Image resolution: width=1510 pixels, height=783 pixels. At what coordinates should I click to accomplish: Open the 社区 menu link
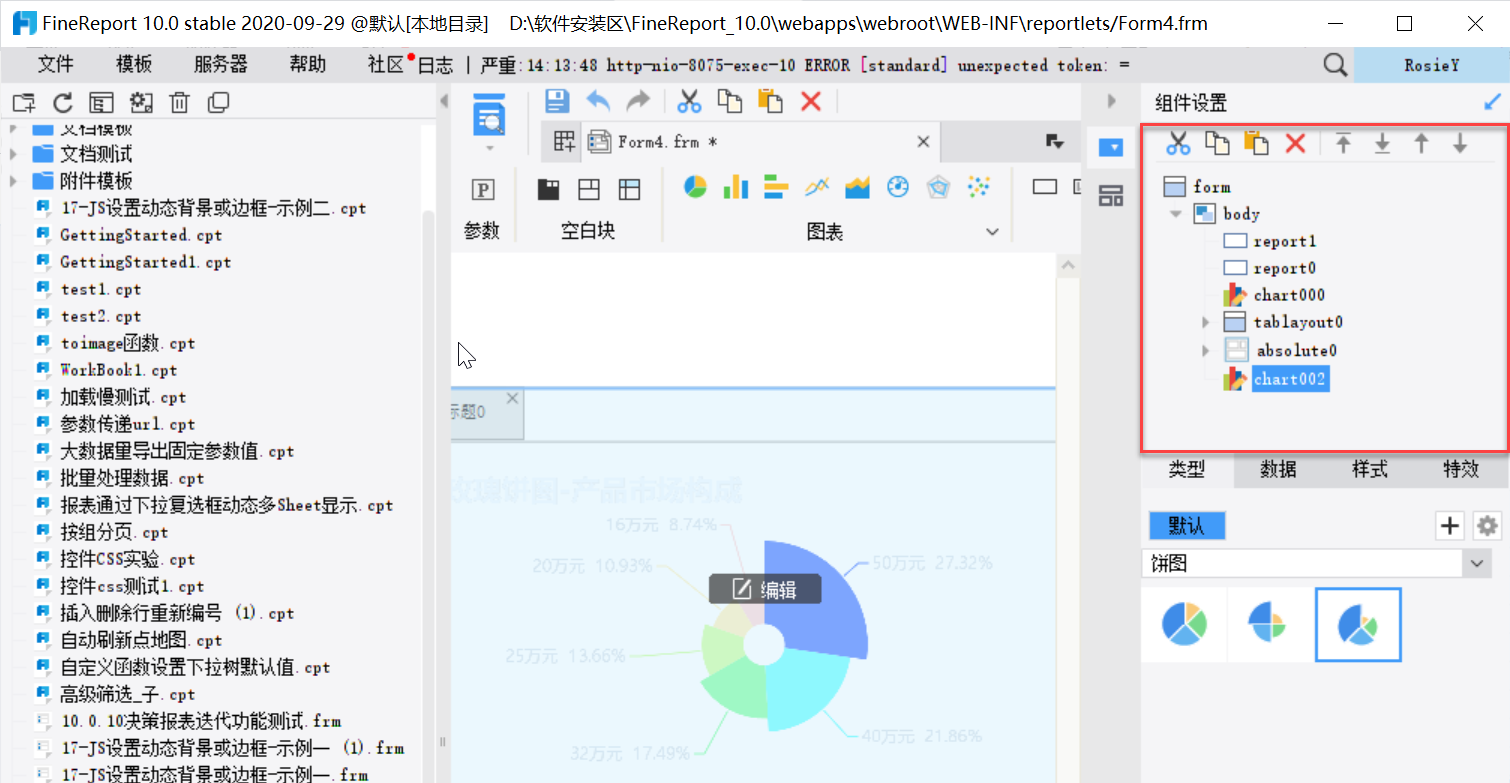pos(386,65)
